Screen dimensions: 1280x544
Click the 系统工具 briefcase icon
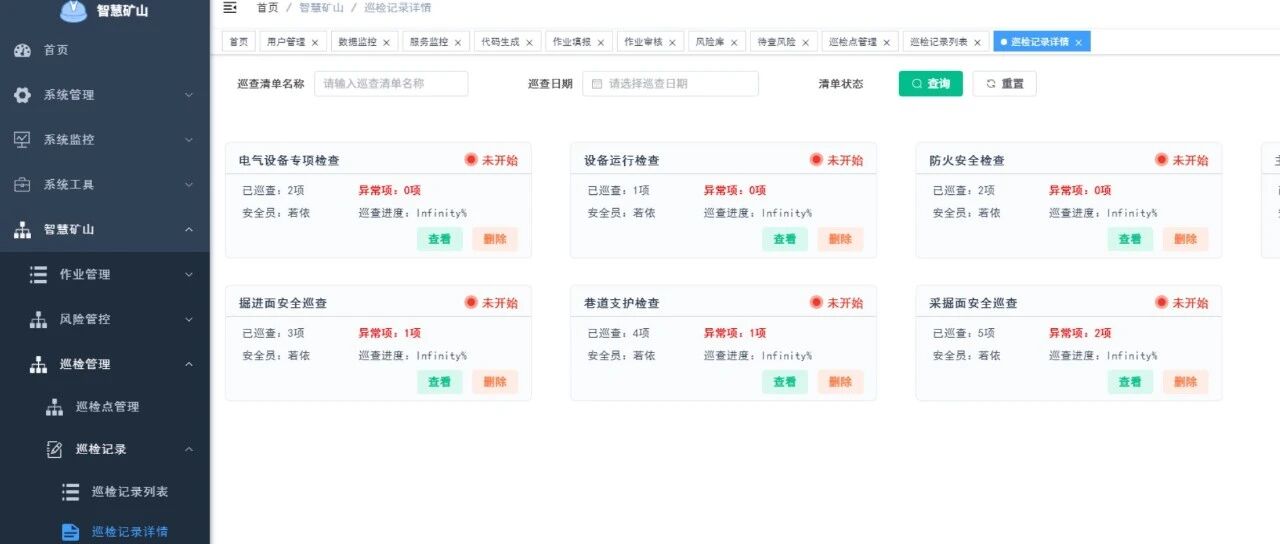(22, 185)
